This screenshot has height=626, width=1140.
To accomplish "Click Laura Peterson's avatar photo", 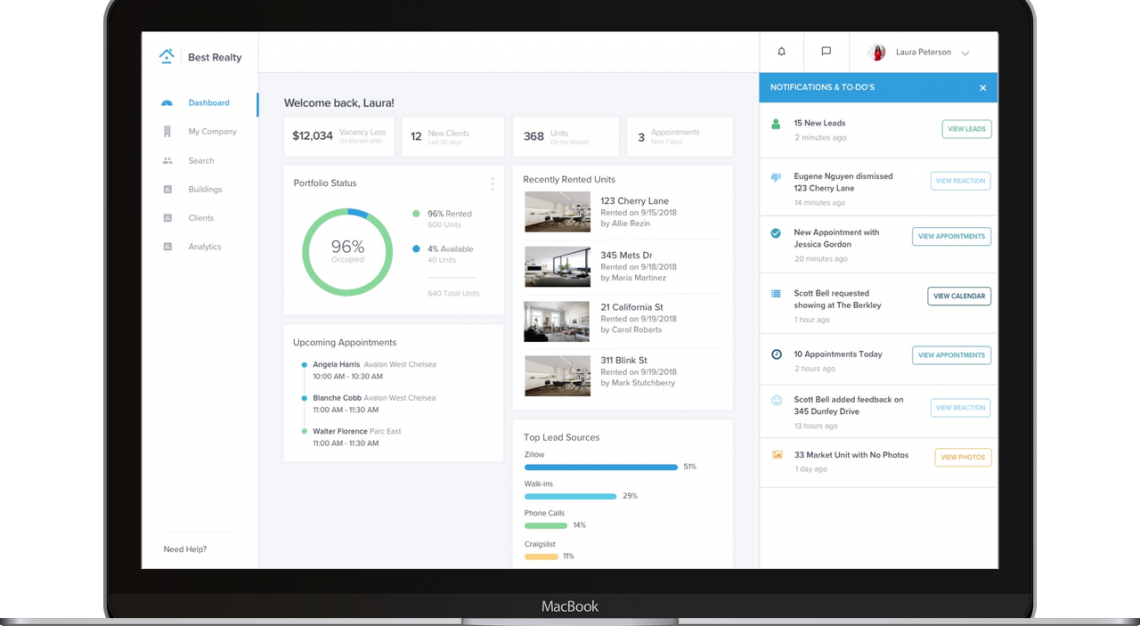I will tap(877, 52).
